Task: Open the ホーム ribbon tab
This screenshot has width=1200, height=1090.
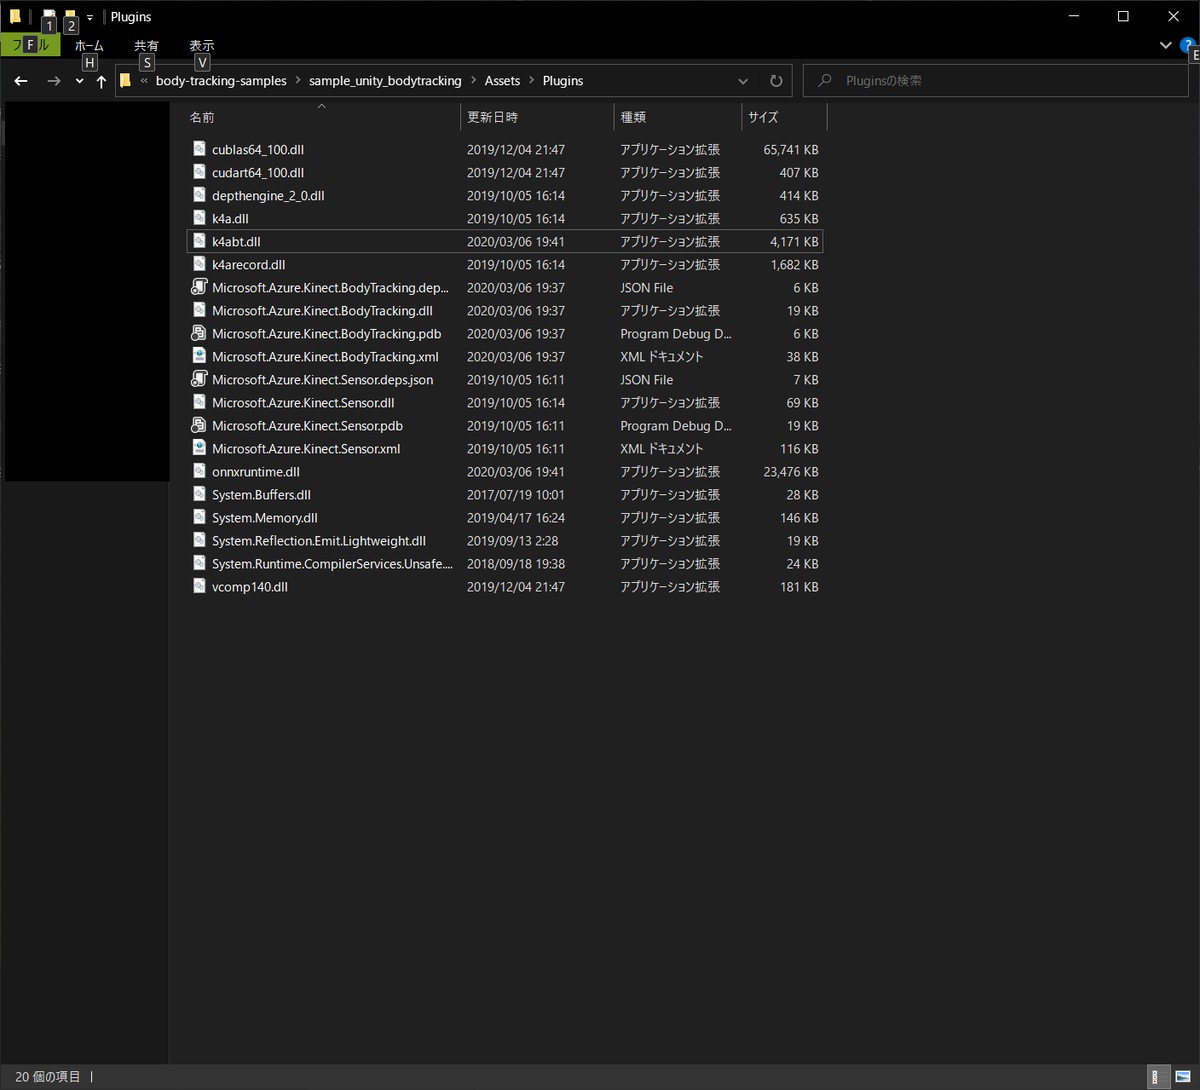Action: 89,46
